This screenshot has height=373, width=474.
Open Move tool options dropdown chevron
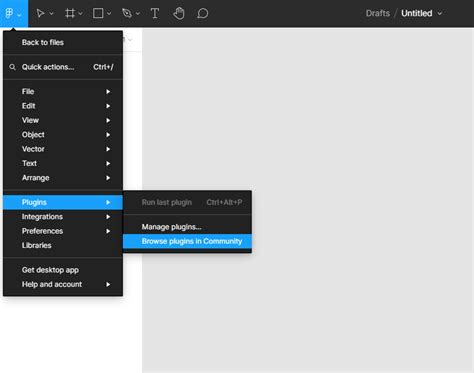click(x=51, y=14)
